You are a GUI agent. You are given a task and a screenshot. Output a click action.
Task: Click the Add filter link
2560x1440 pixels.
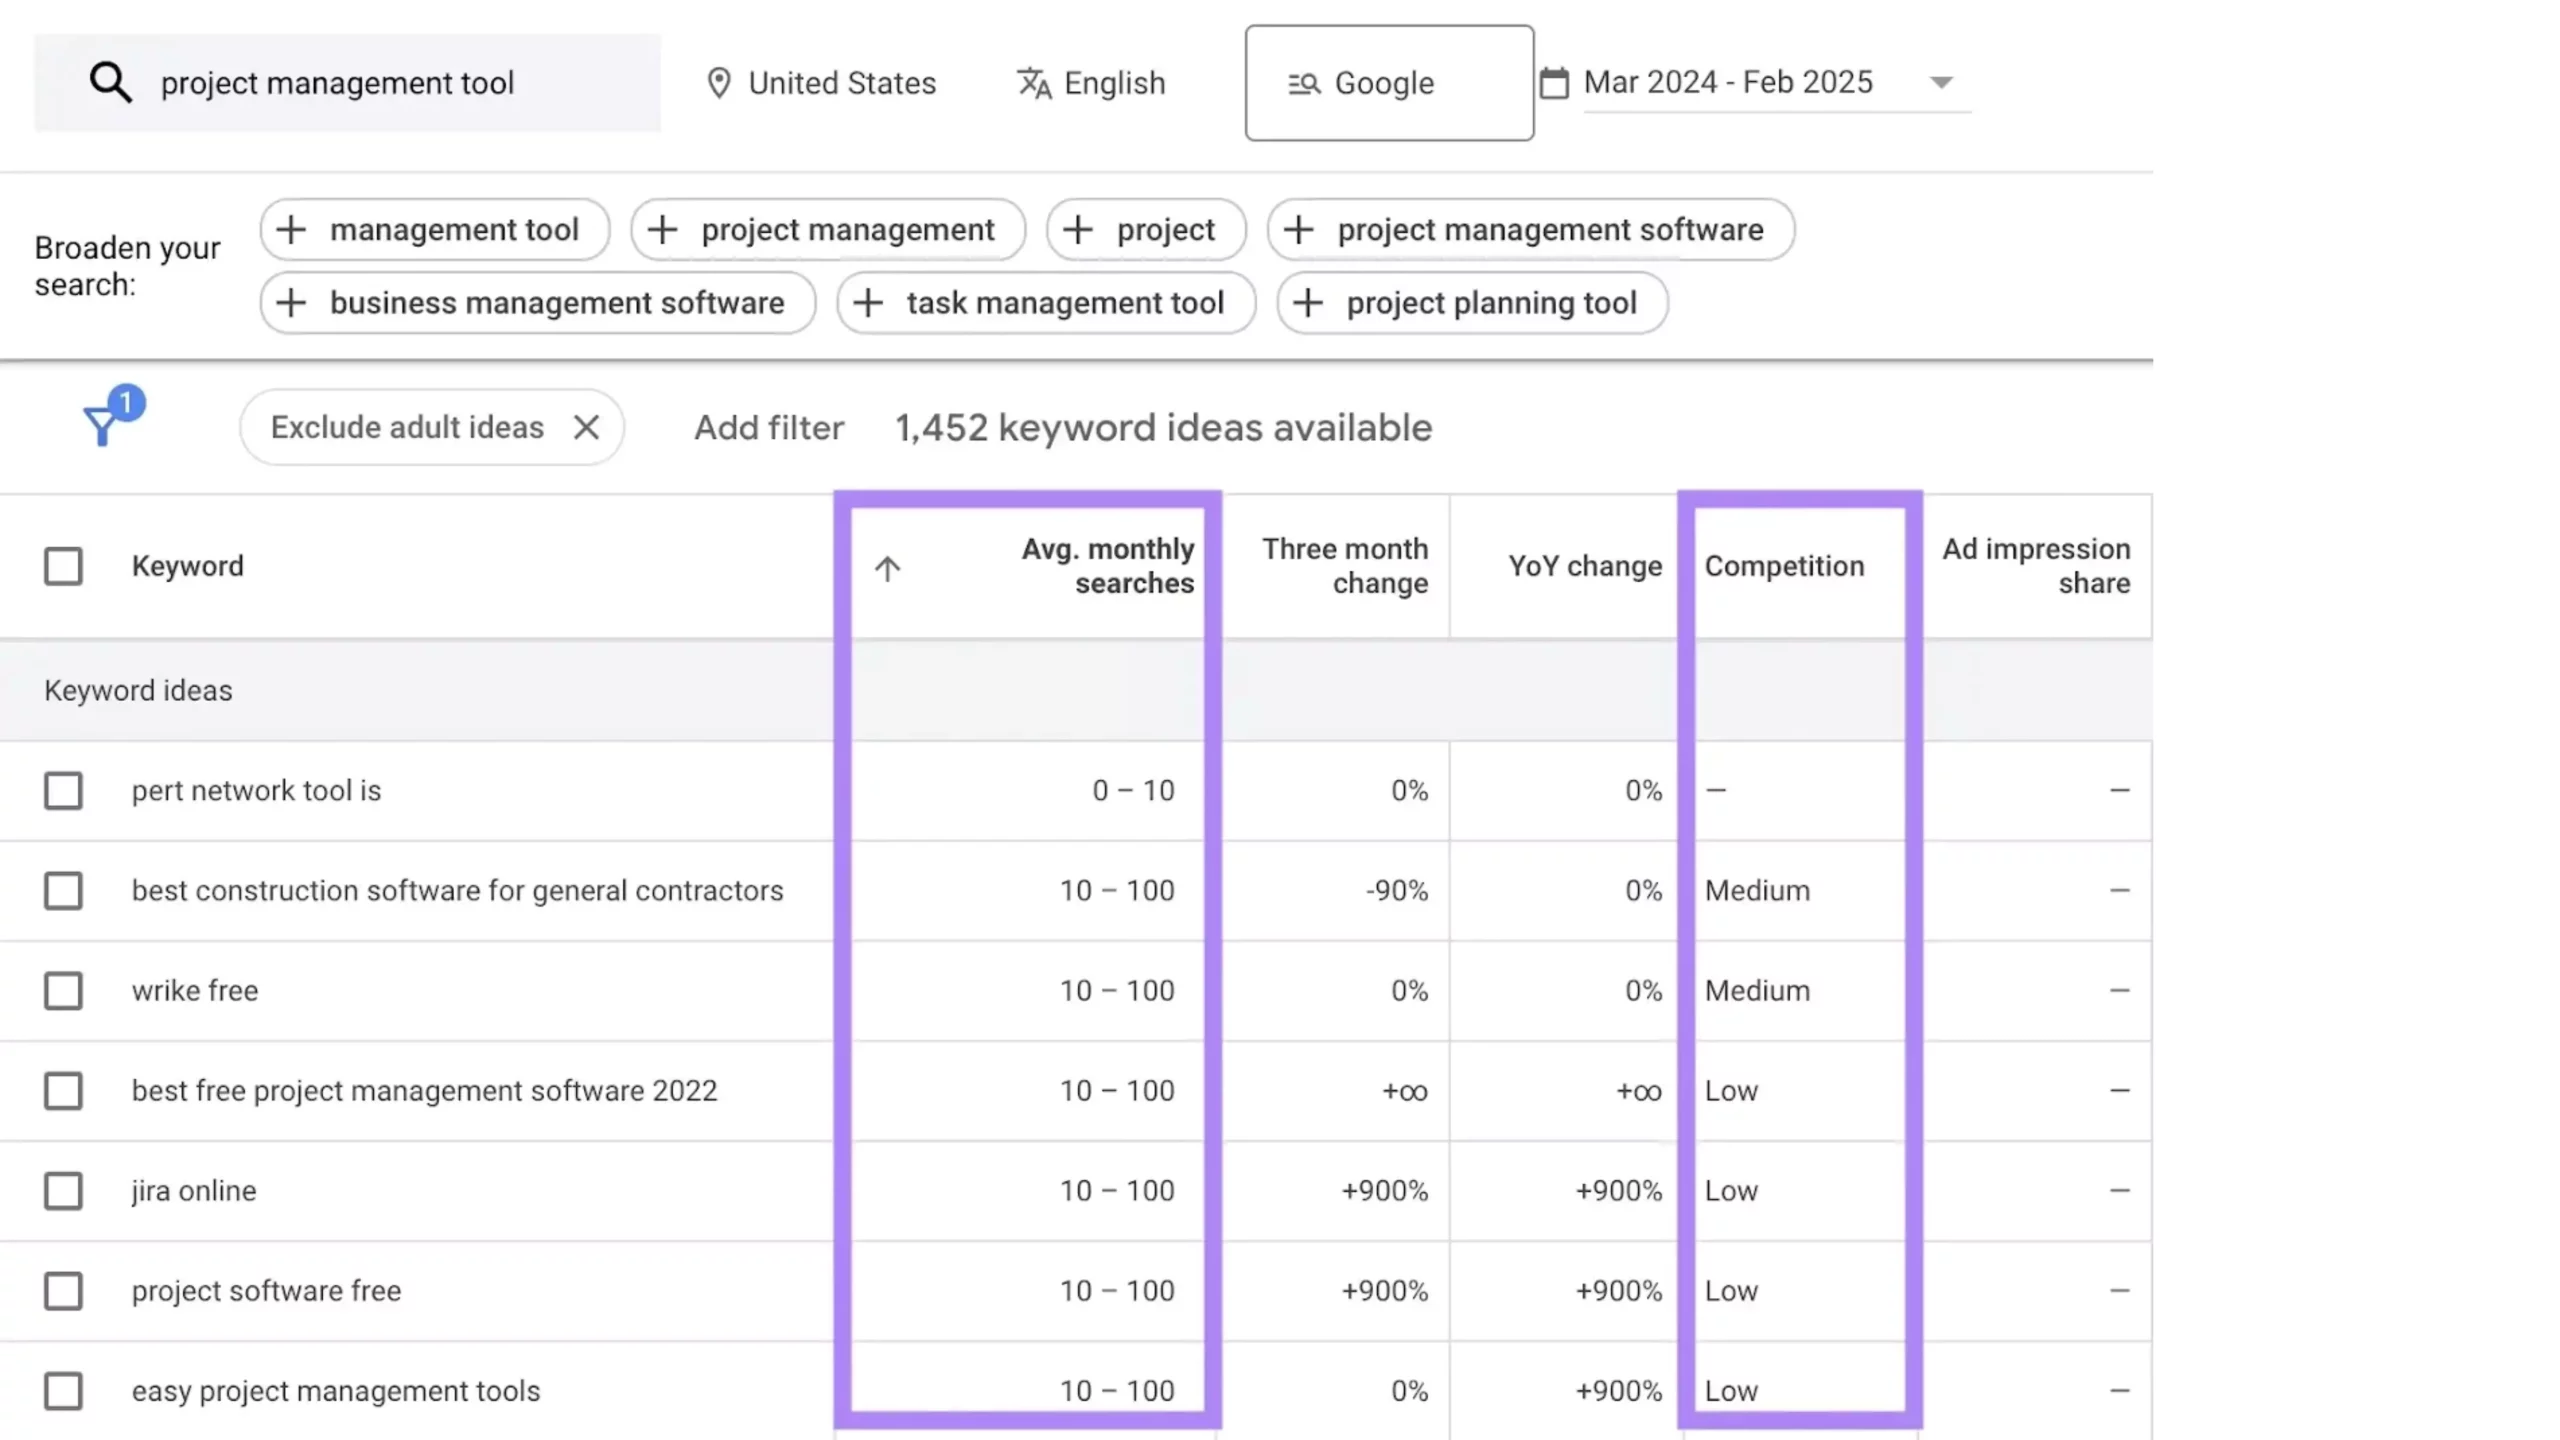[x=769, y=428]
